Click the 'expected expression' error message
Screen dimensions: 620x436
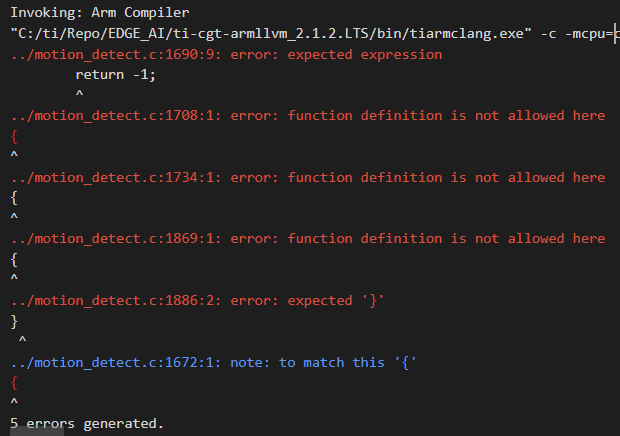pyautogui.click(x=364, y=54)
